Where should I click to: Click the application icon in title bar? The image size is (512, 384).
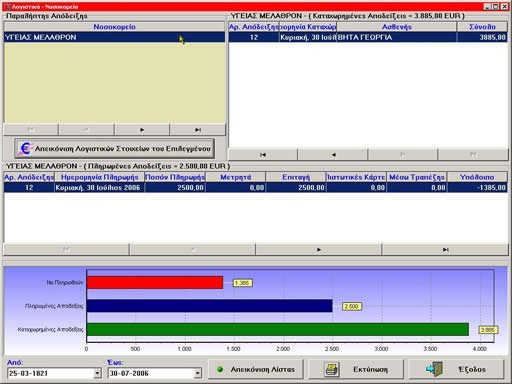click(x=7, y=6)
